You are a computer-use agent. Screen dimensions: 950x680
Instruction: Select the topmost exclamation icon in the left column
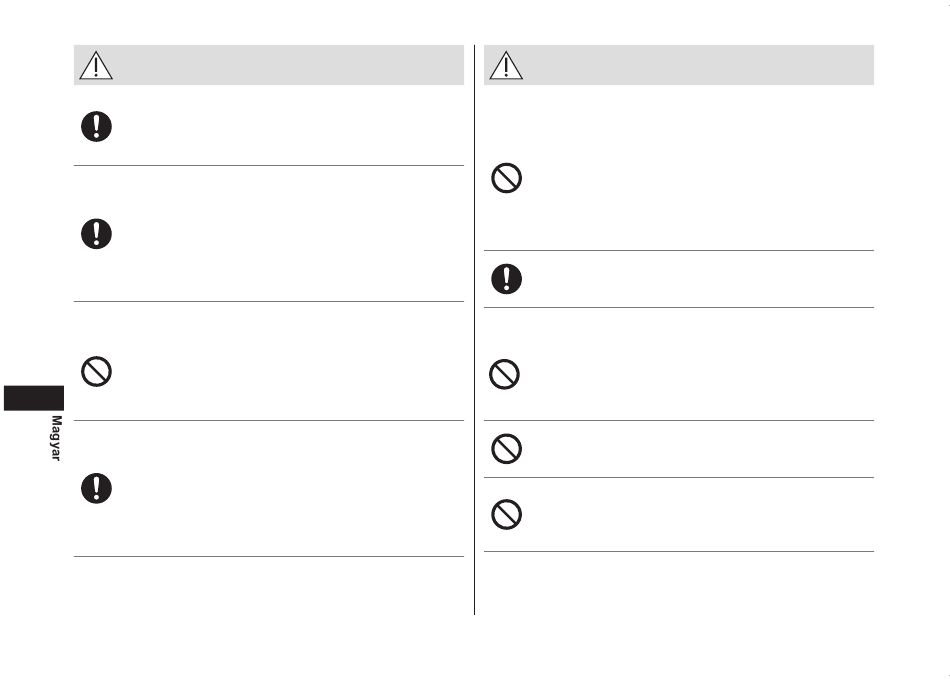pos(96,127)
